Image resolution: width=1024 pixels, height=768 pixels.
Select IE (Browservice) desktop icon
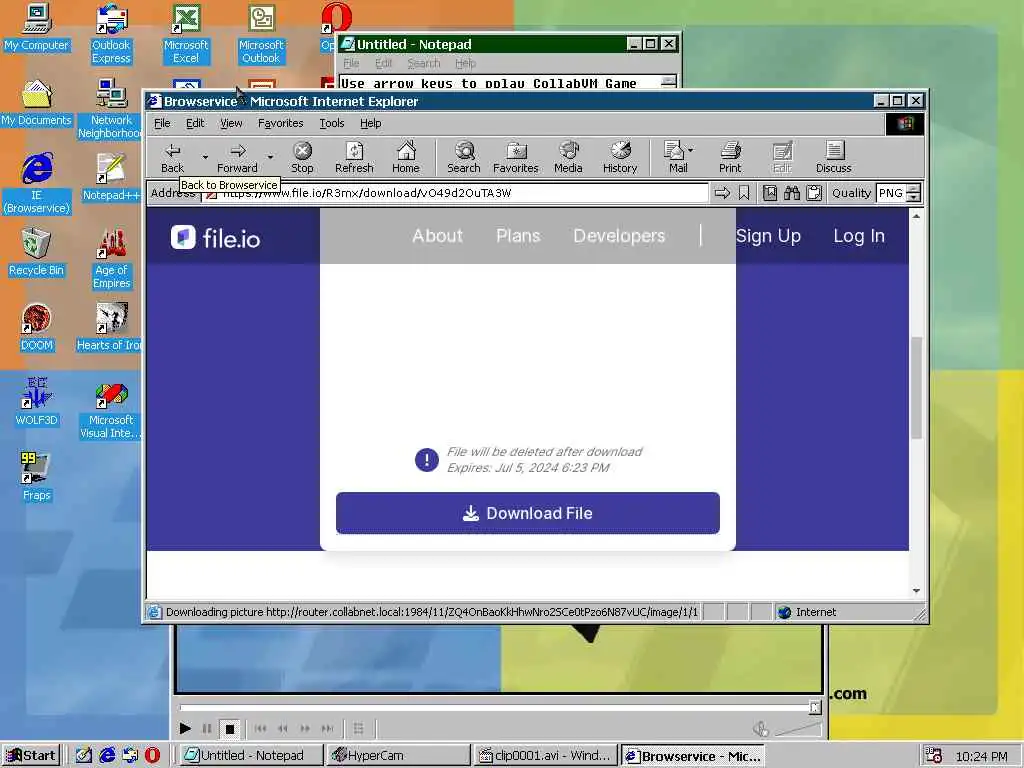[x=37, y=184]
